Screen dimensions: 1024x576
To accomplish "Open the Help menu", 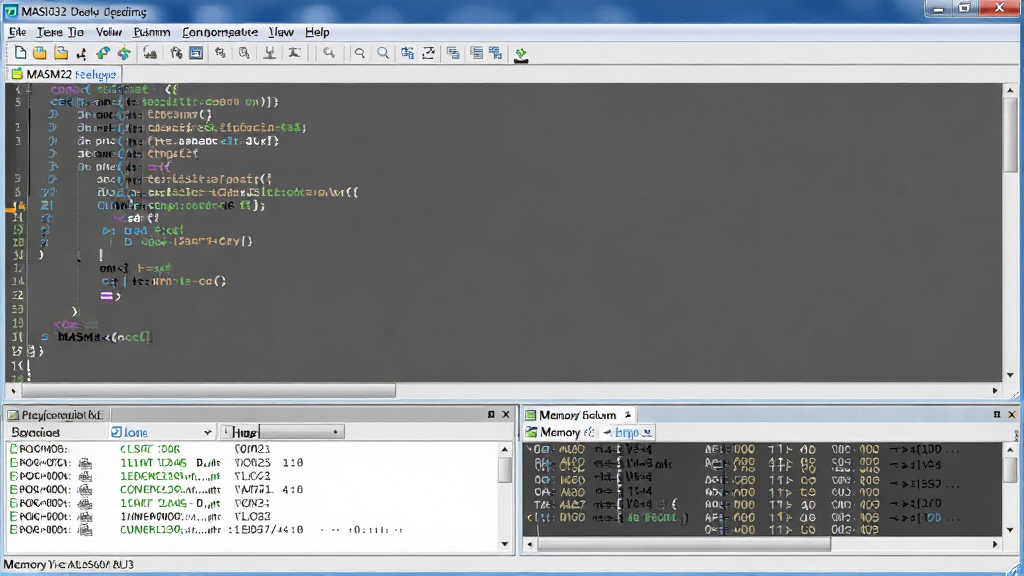I will 317,32.
